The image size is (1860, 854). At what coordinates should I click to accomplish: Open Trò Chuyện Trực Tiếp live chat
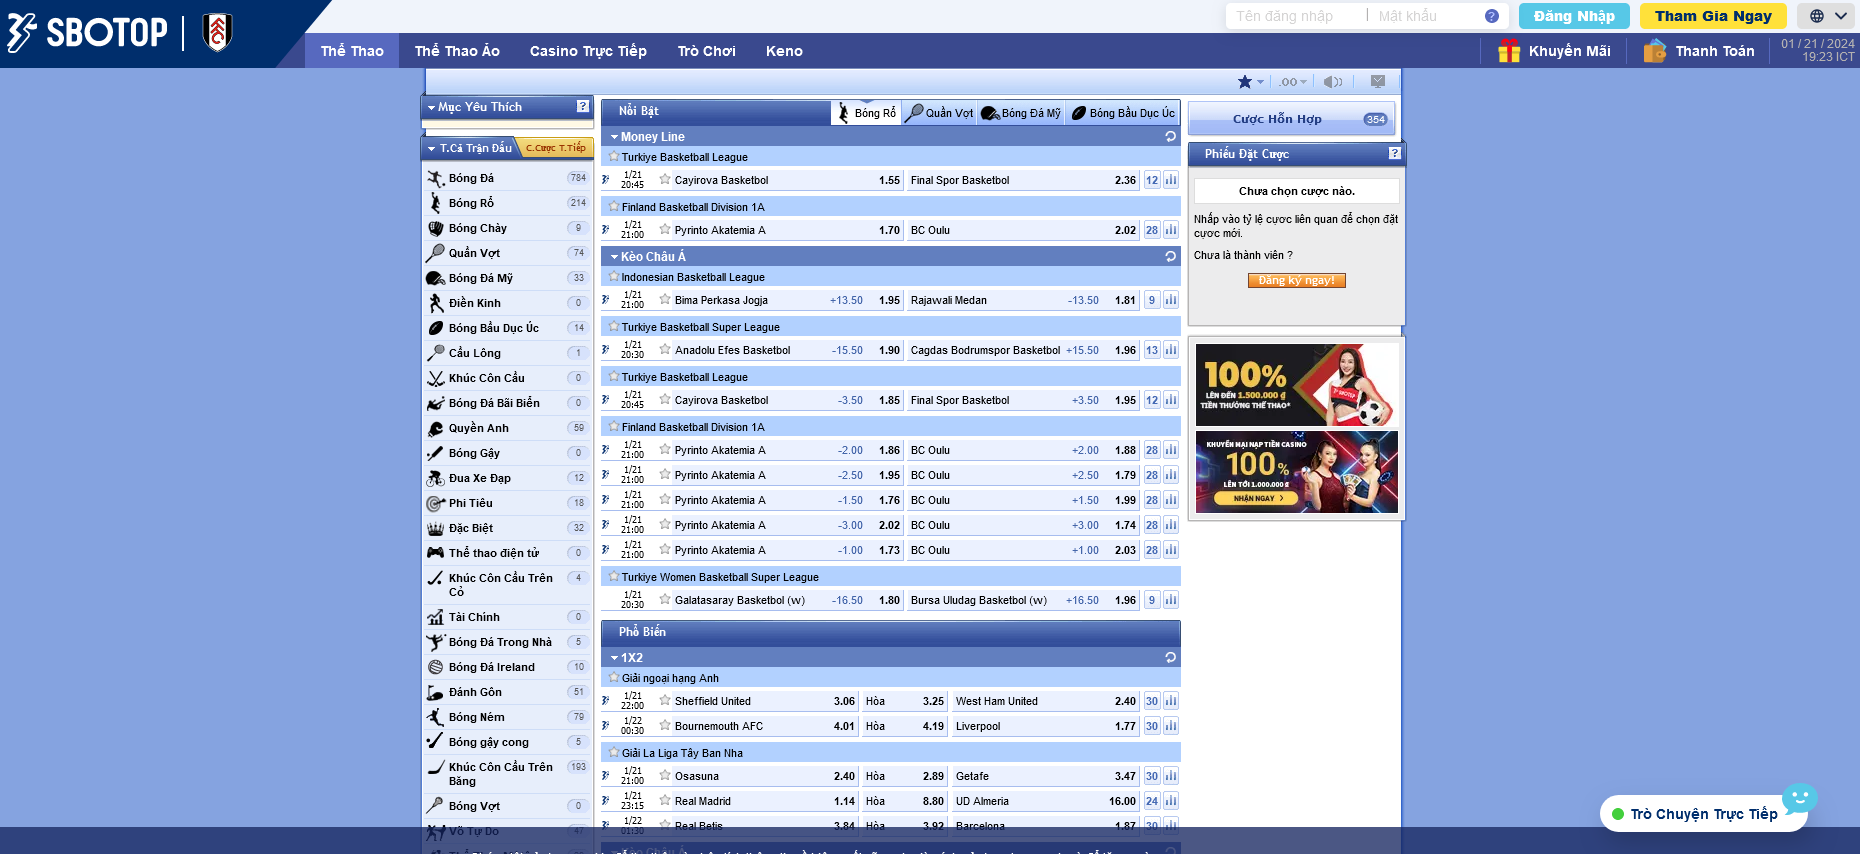[1703, 814]
